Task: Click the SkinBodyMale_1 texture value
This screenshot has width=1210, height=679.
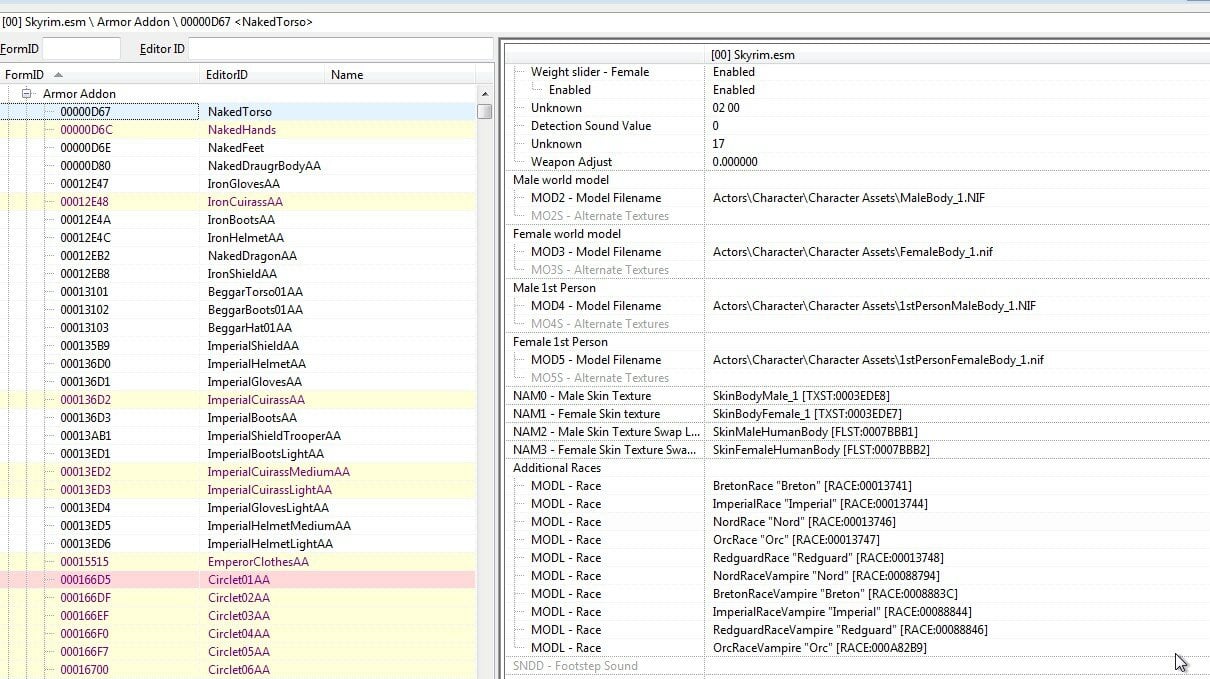Action: (x=801, y=396)
